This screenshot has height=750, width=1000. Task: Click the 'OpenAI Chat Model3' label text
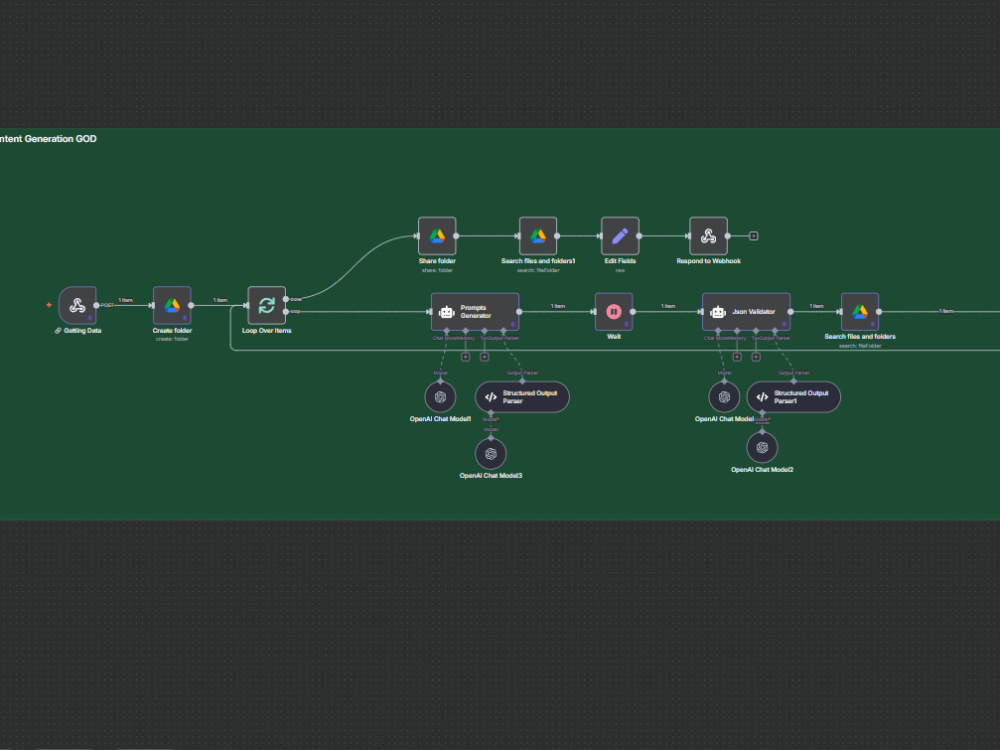pyautogui.click(x=490, y=476)
